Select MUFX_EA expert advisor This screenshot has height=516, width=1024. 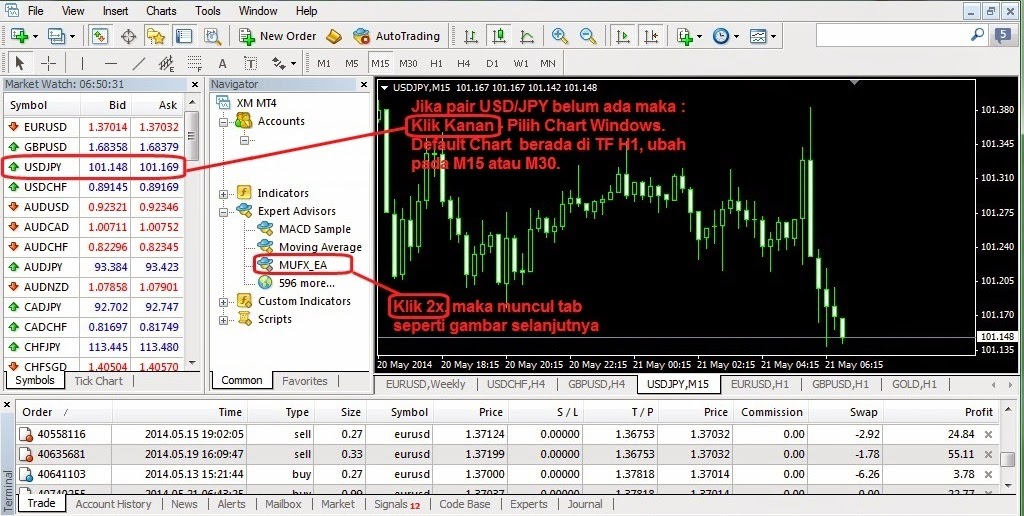(302, 265)
